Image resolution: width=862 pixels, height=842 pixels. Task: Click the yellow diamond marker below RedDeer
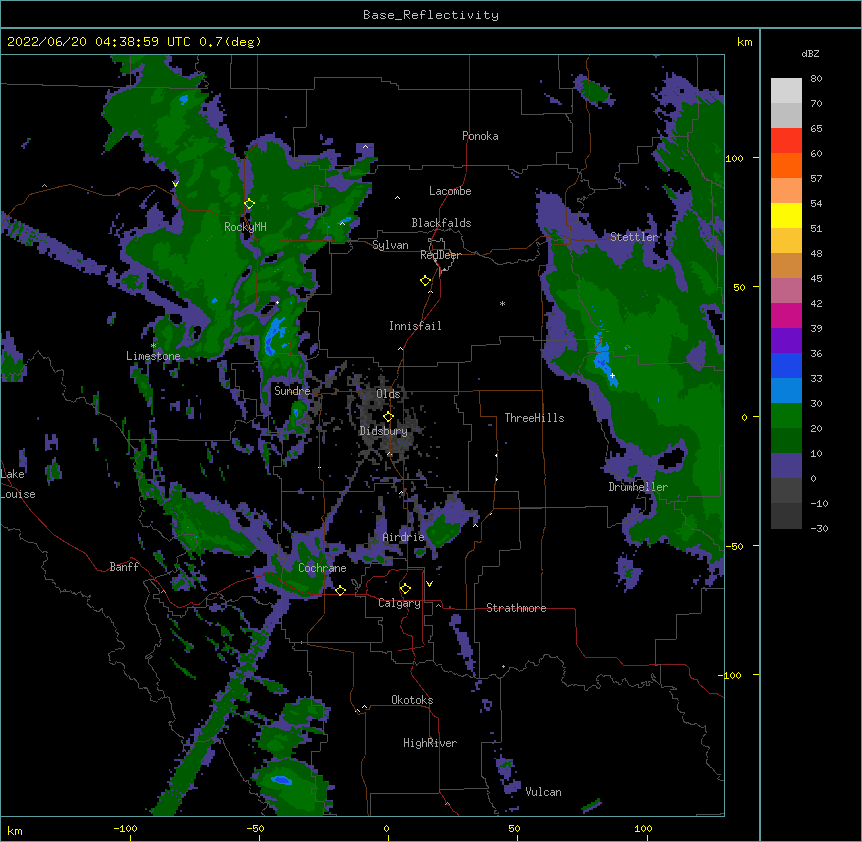pos(426,281)
